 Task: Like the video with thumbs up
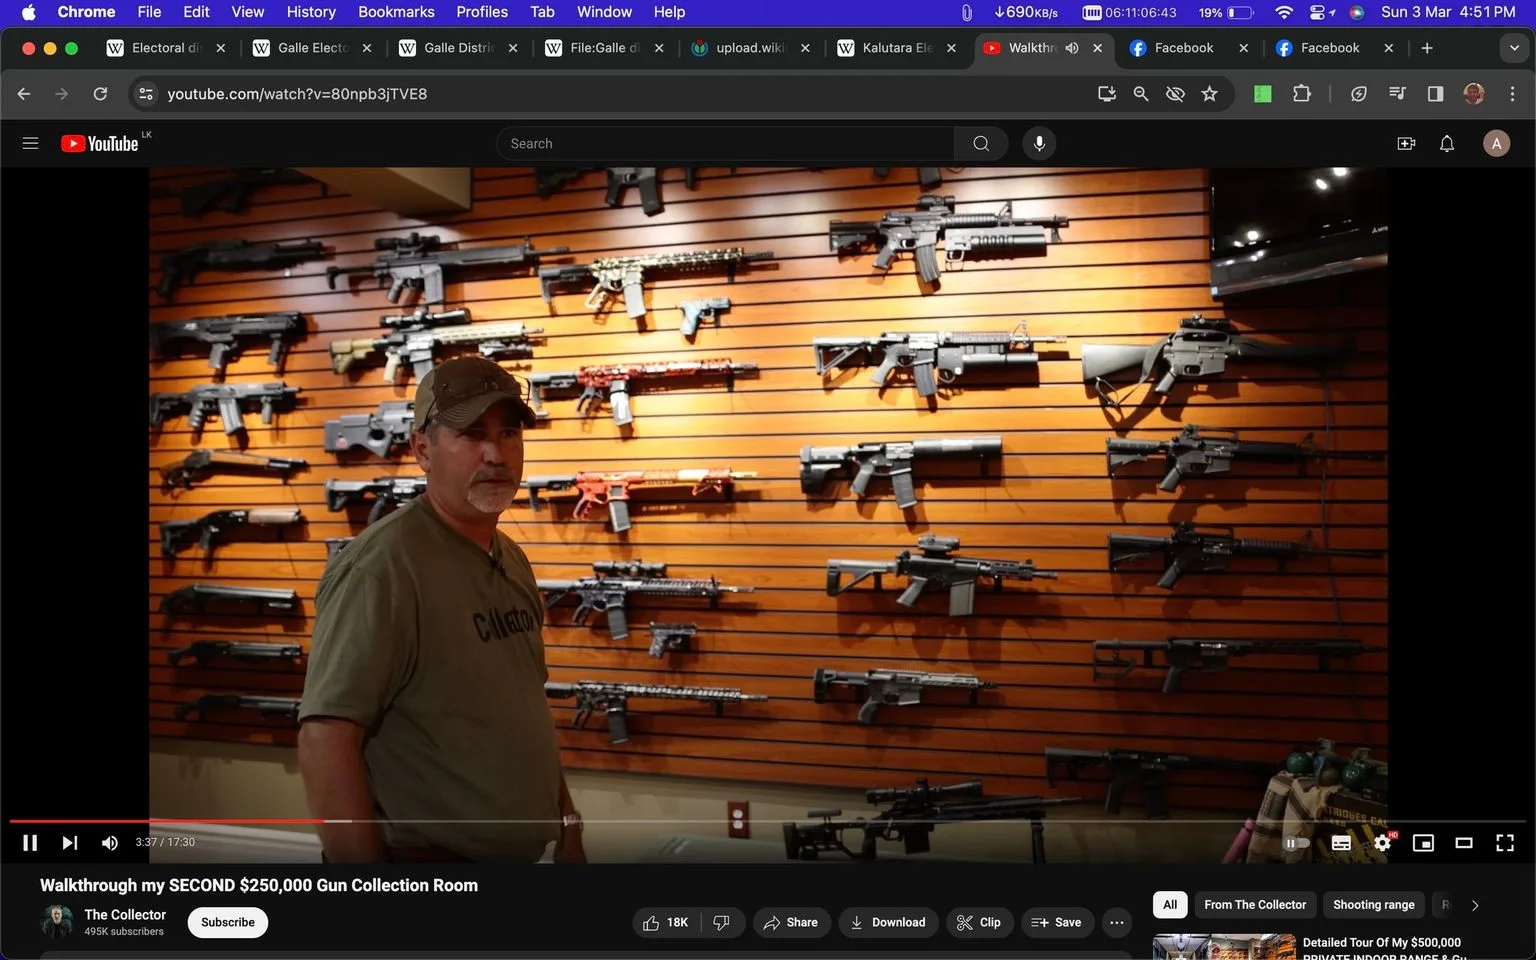[x=666, y=922]
